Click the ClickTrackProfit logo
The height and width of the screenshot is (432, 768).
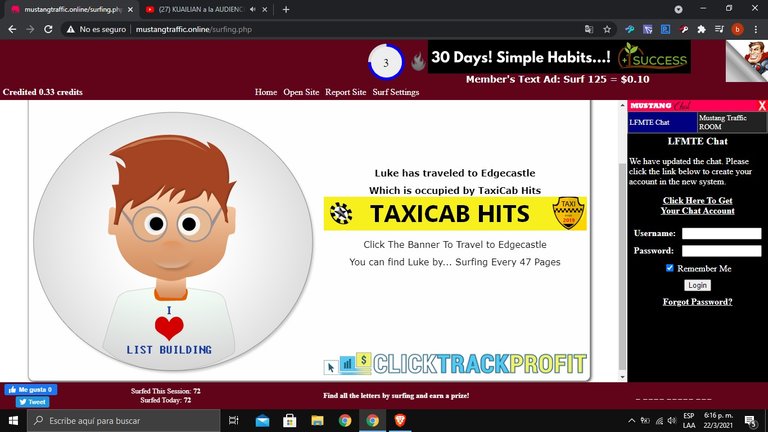point(455,364)
